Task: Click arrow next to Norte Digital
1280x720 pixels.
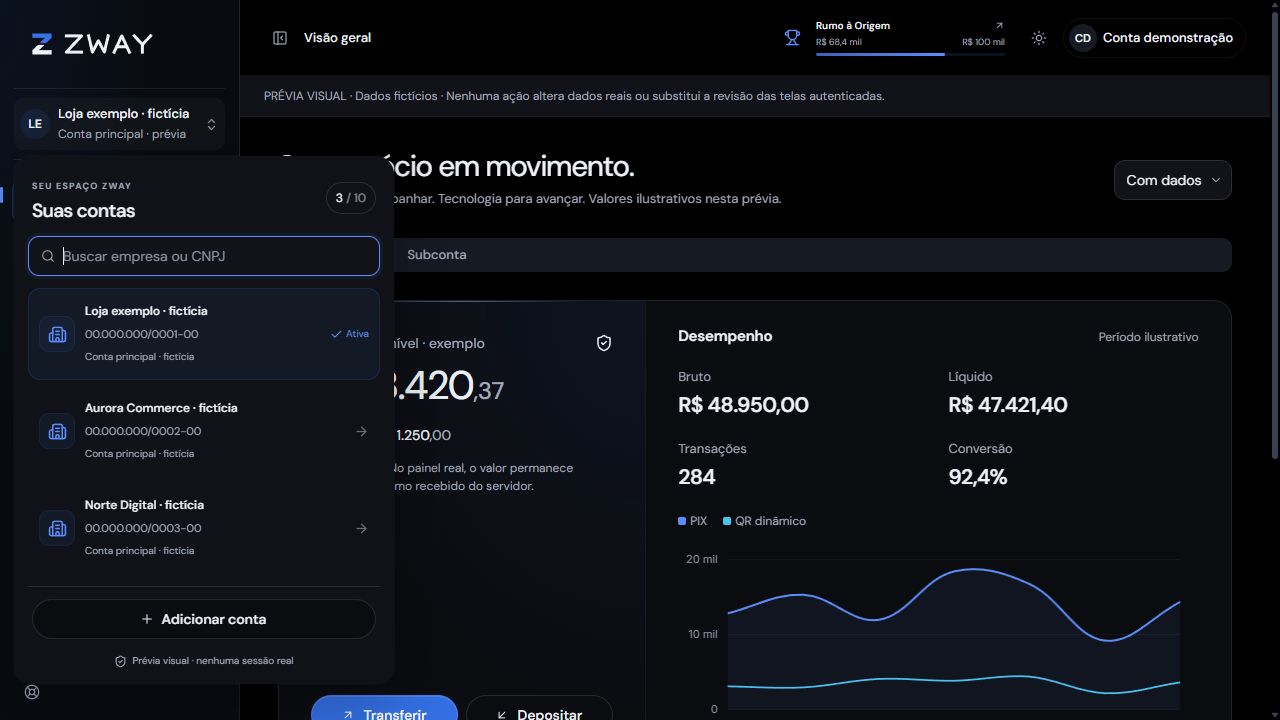Action: tap(361, 528)
